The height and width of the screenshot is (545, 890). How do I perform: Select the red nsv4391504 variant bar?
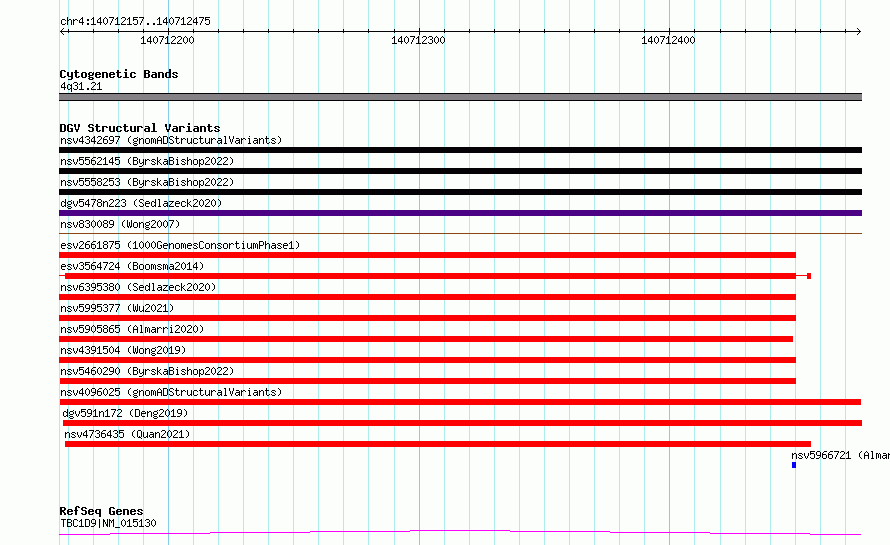pos(427,360)
